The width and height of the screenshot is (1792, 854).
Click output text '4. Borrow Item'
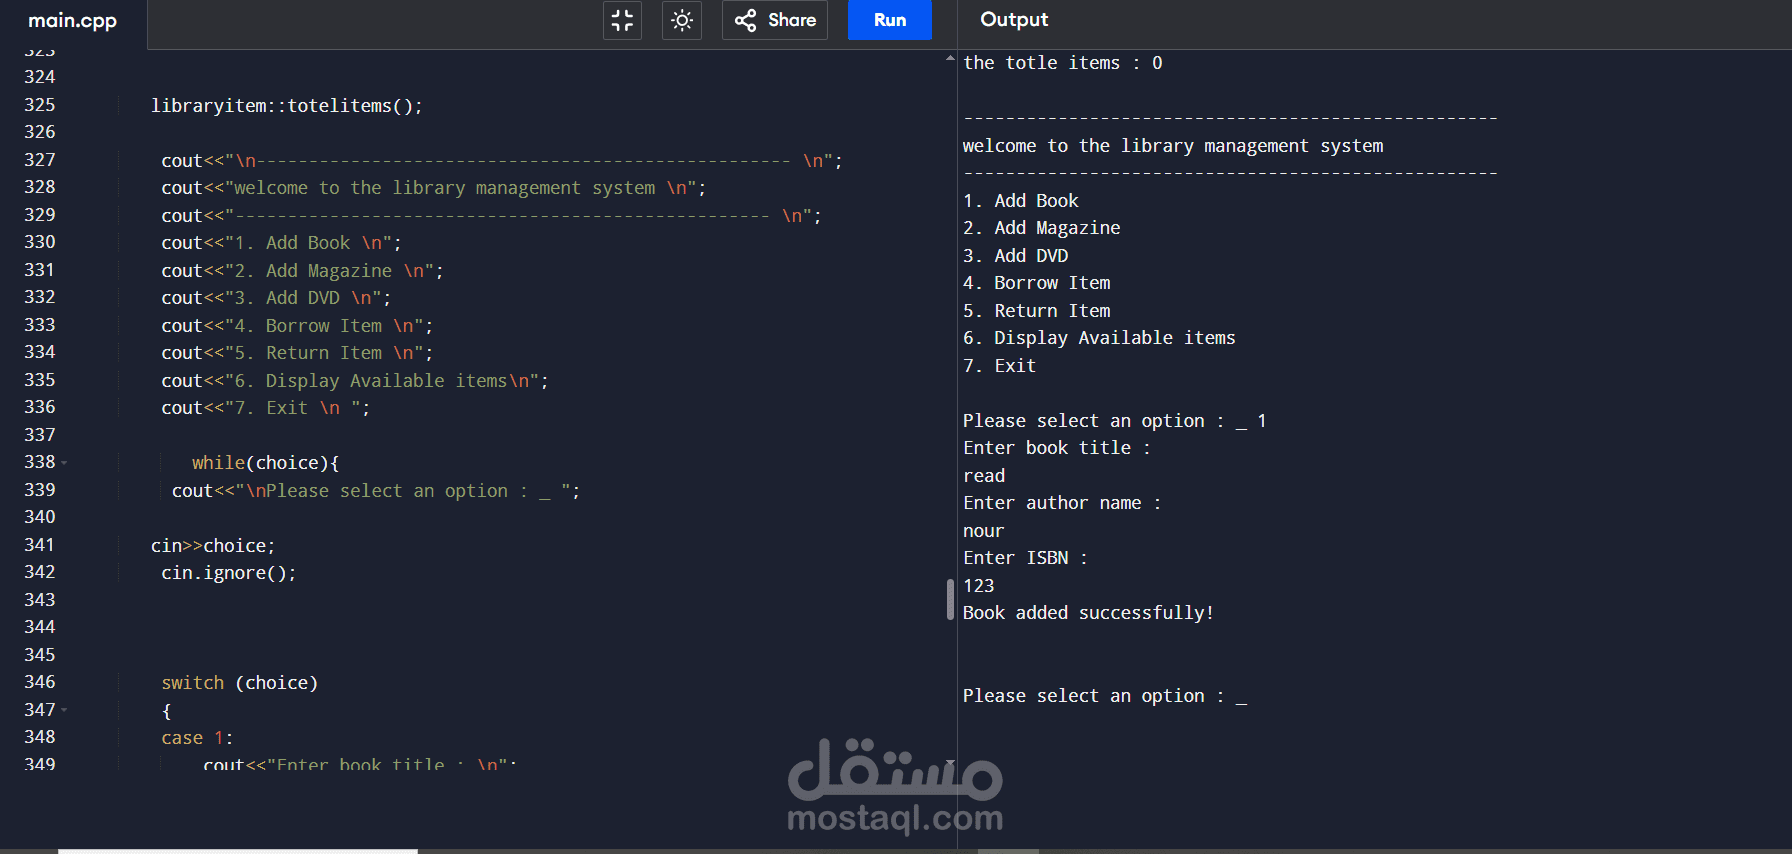click(1037, 283)
